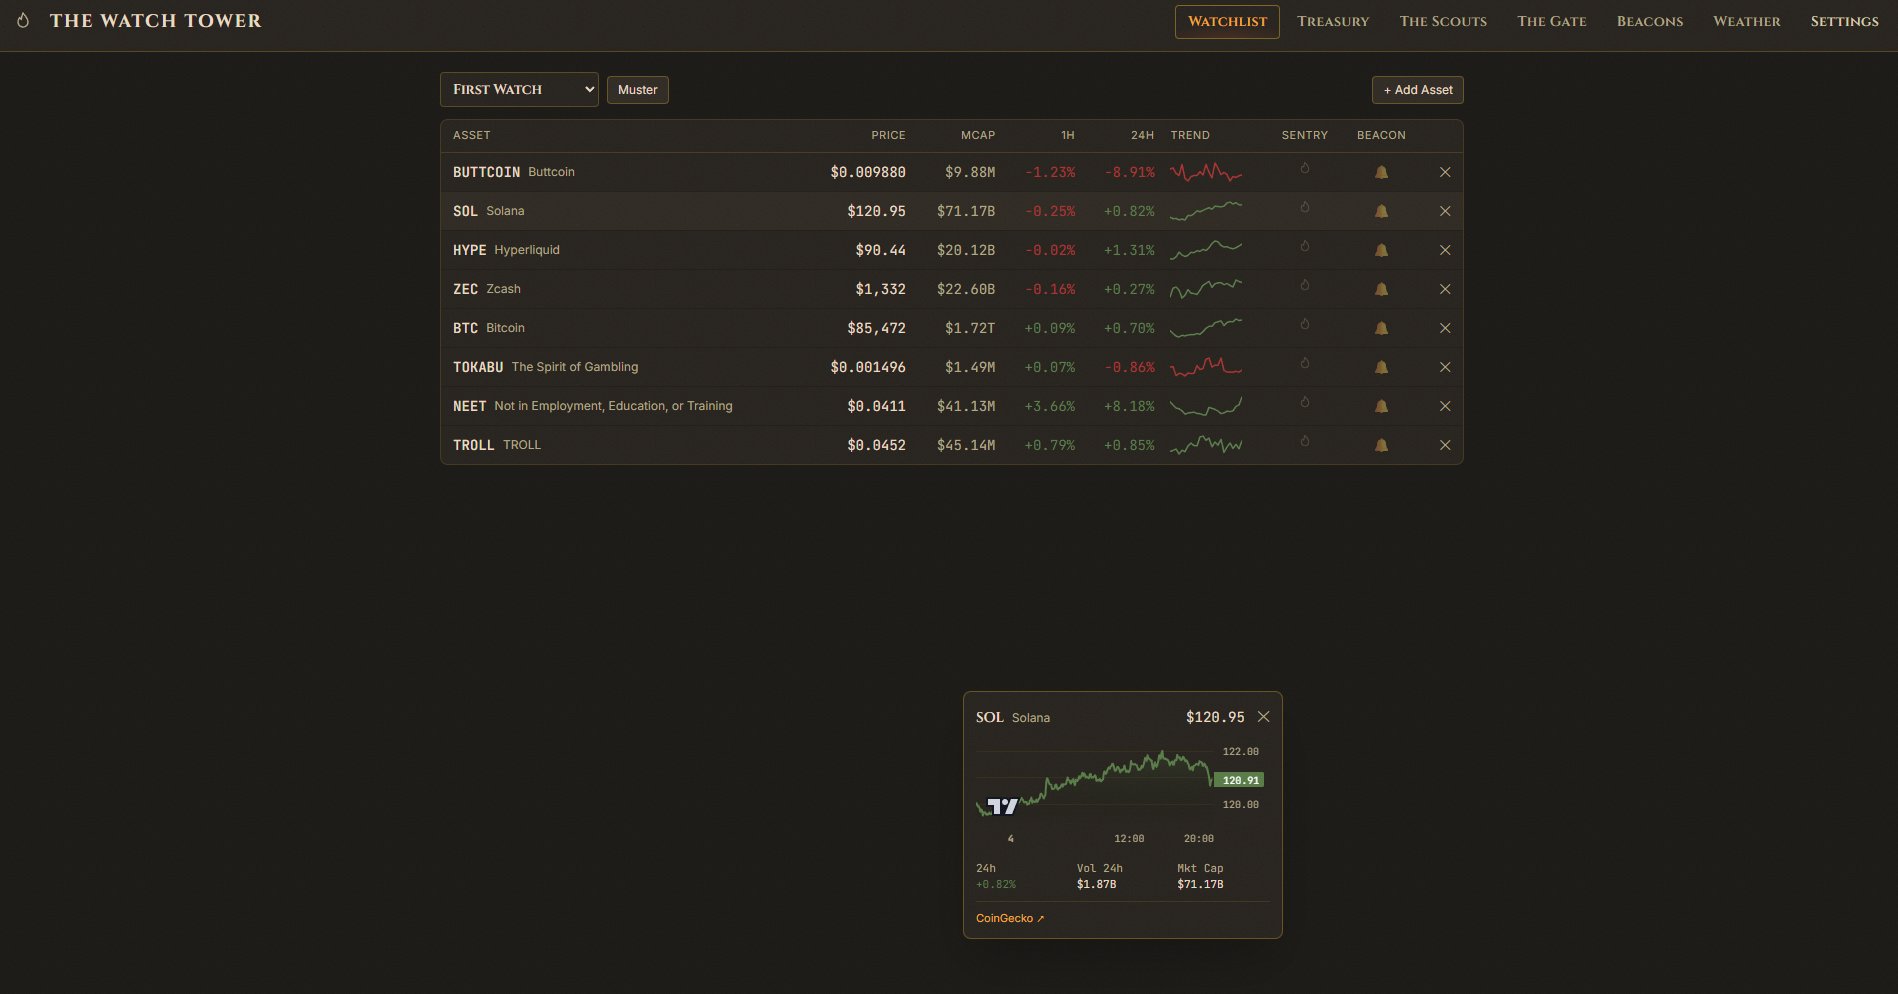Set a beacon bell for SOL
This screenshot has height=994, width=1898.
click(x=1381, y=211)
